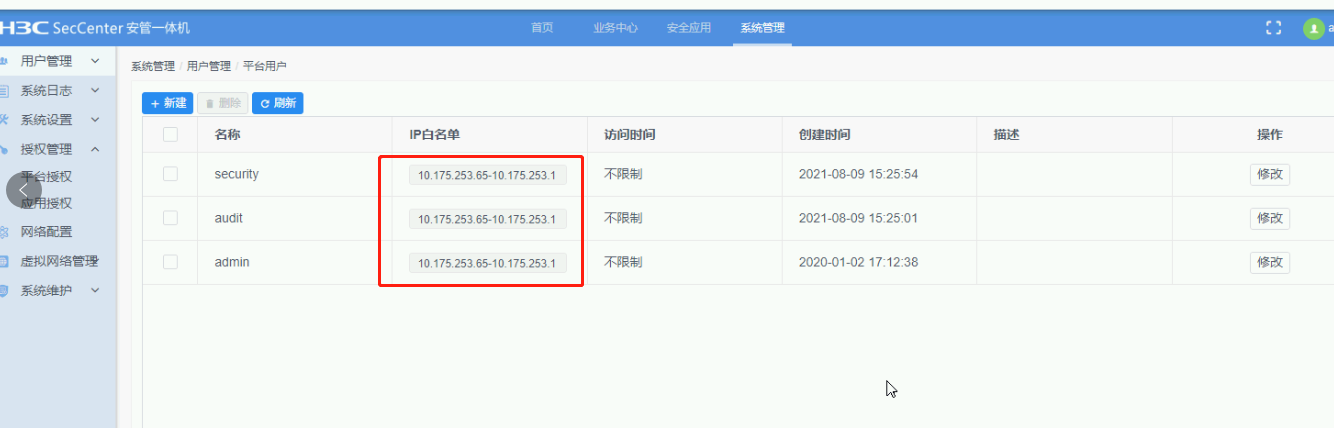The width and height of the screenshot is (1334, 428).
Task: Click IP whitelist value for admin
Action: 487,263
